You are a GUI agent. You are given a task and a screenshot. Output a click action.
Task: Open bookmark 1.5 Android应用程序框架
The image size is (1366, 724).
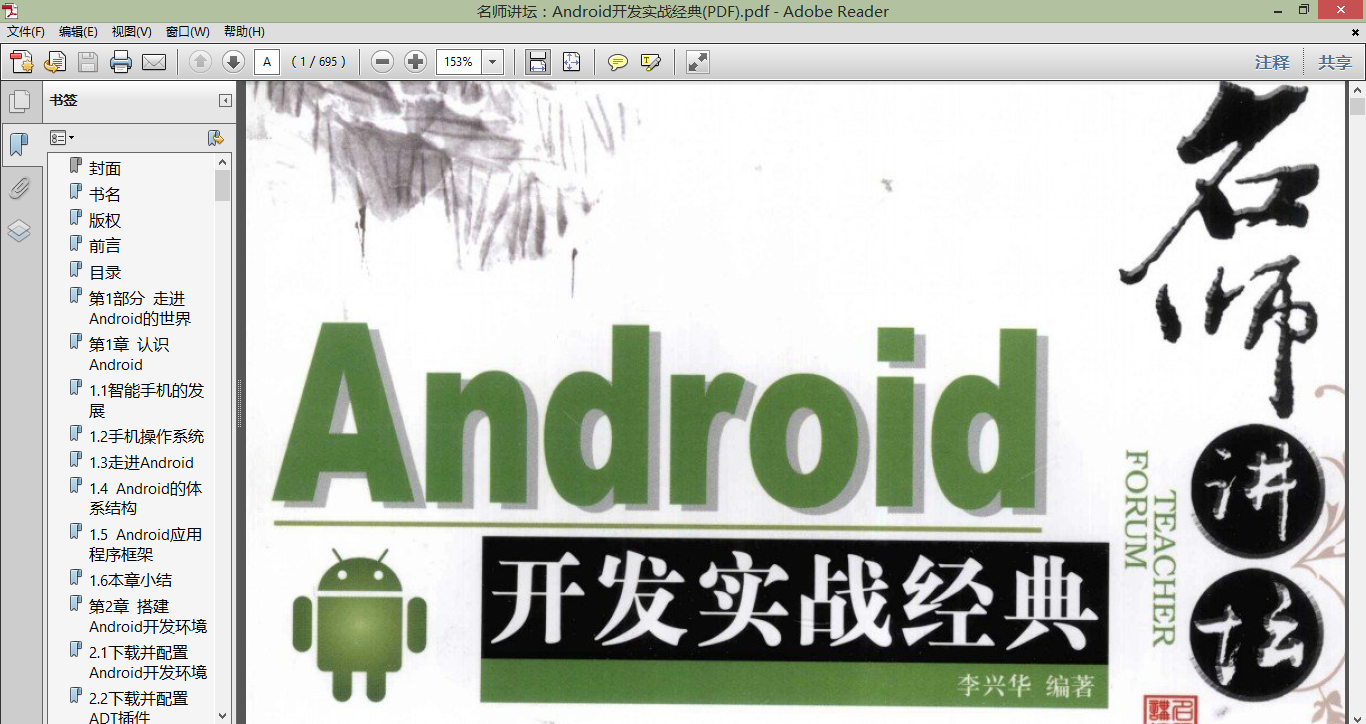146,545
